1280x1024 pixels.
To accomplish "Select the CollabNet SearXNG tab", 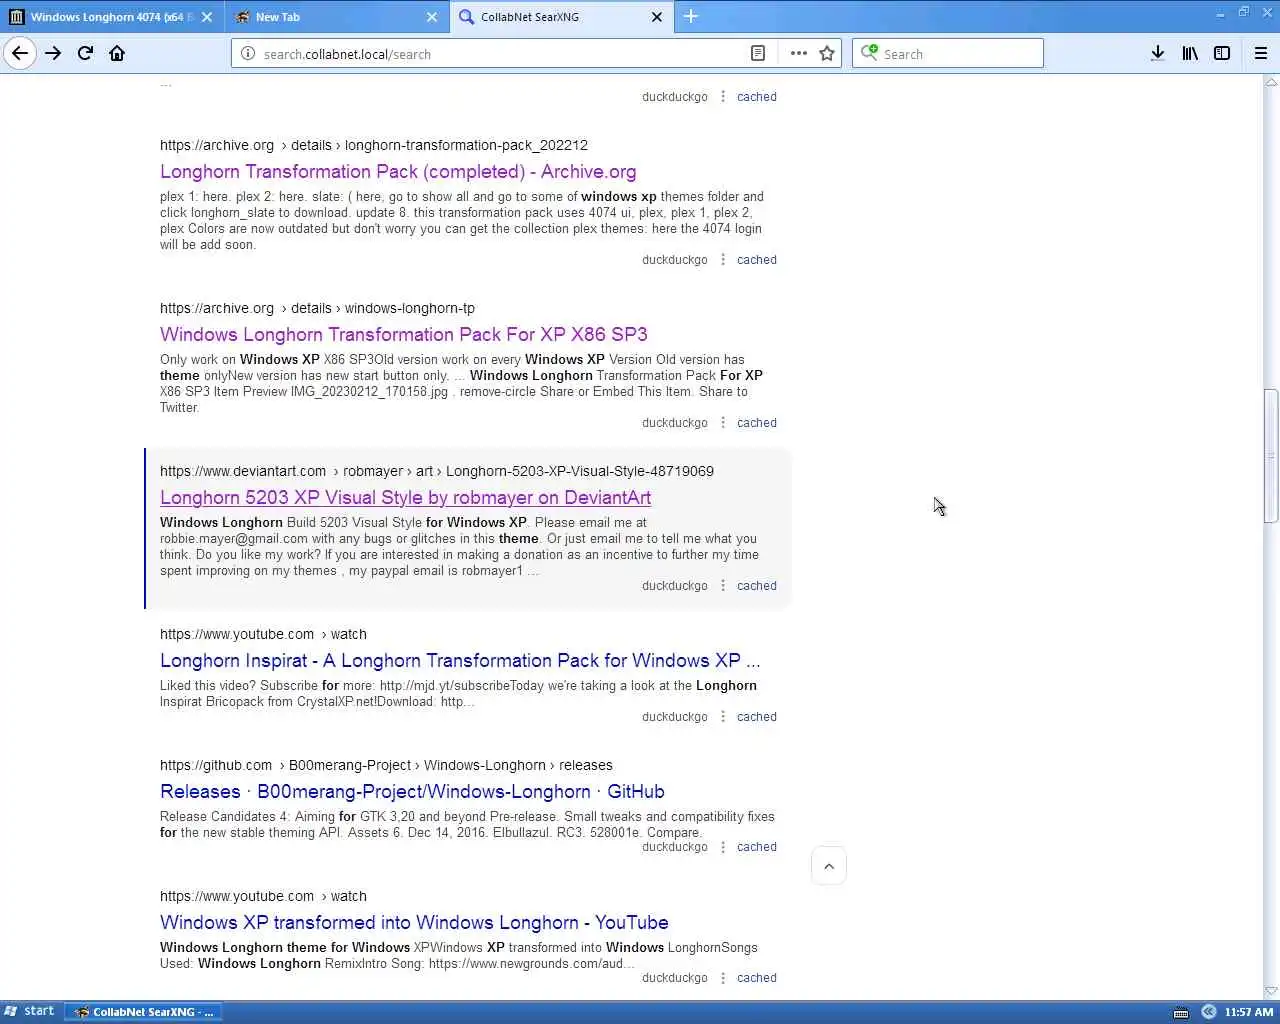I will pos(561,17).
